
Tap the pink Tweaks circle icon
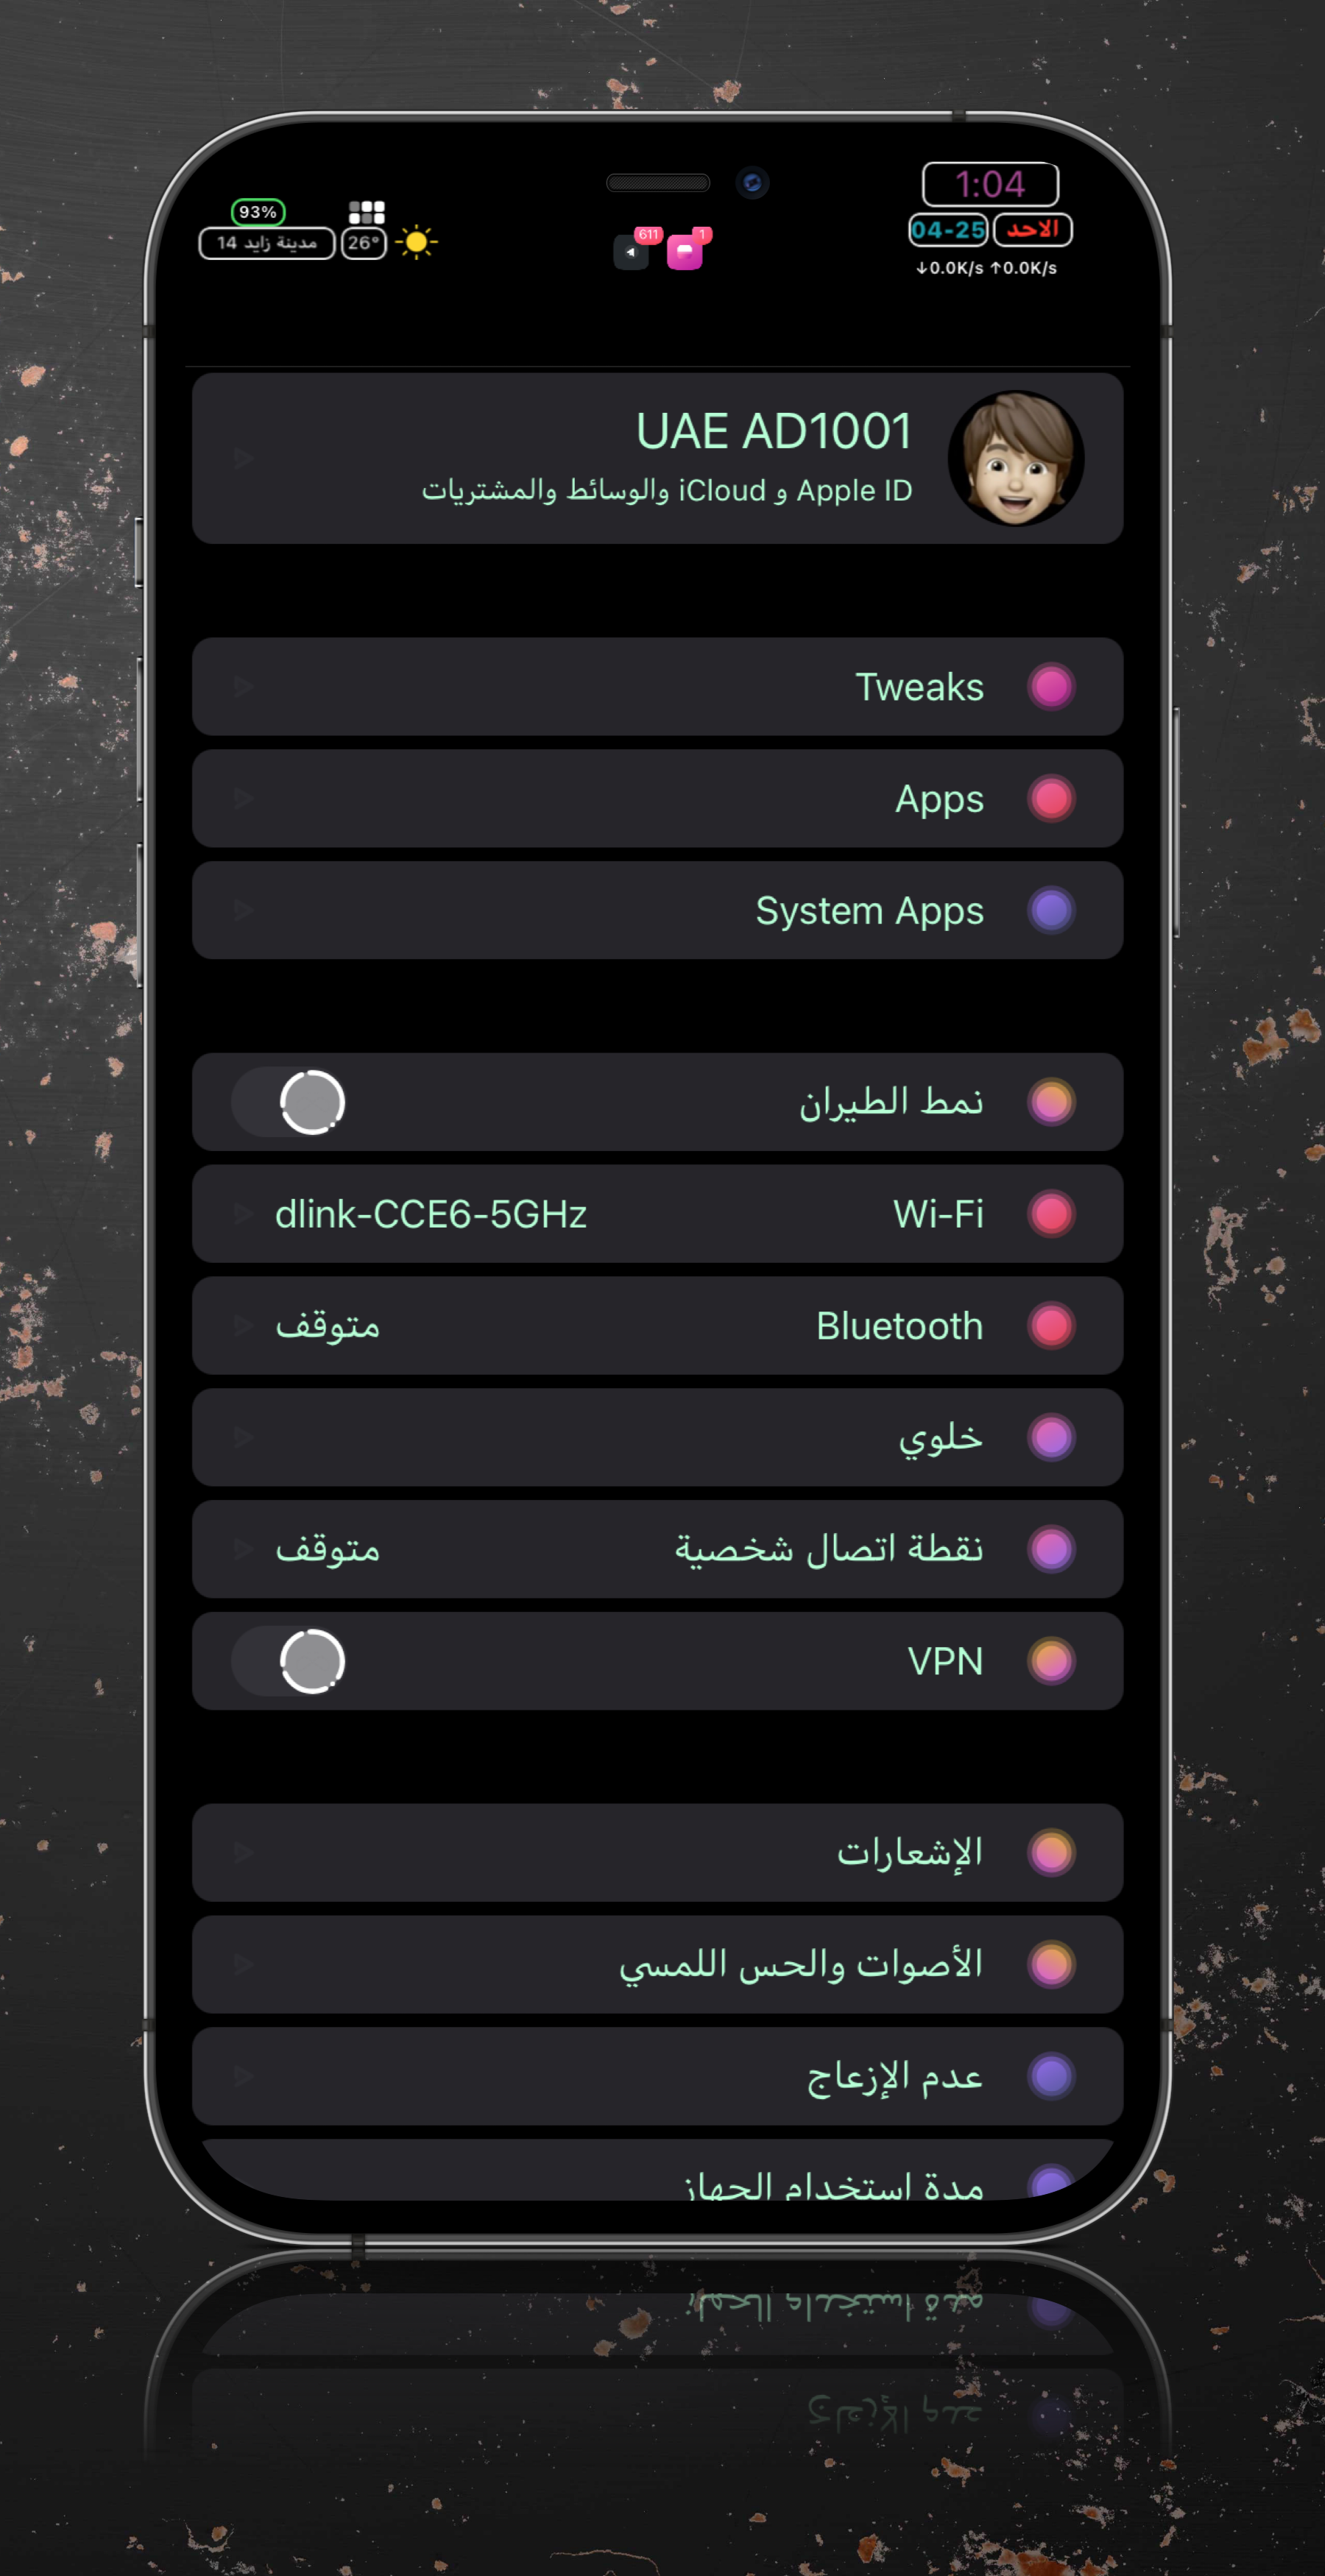(1051, 687)
